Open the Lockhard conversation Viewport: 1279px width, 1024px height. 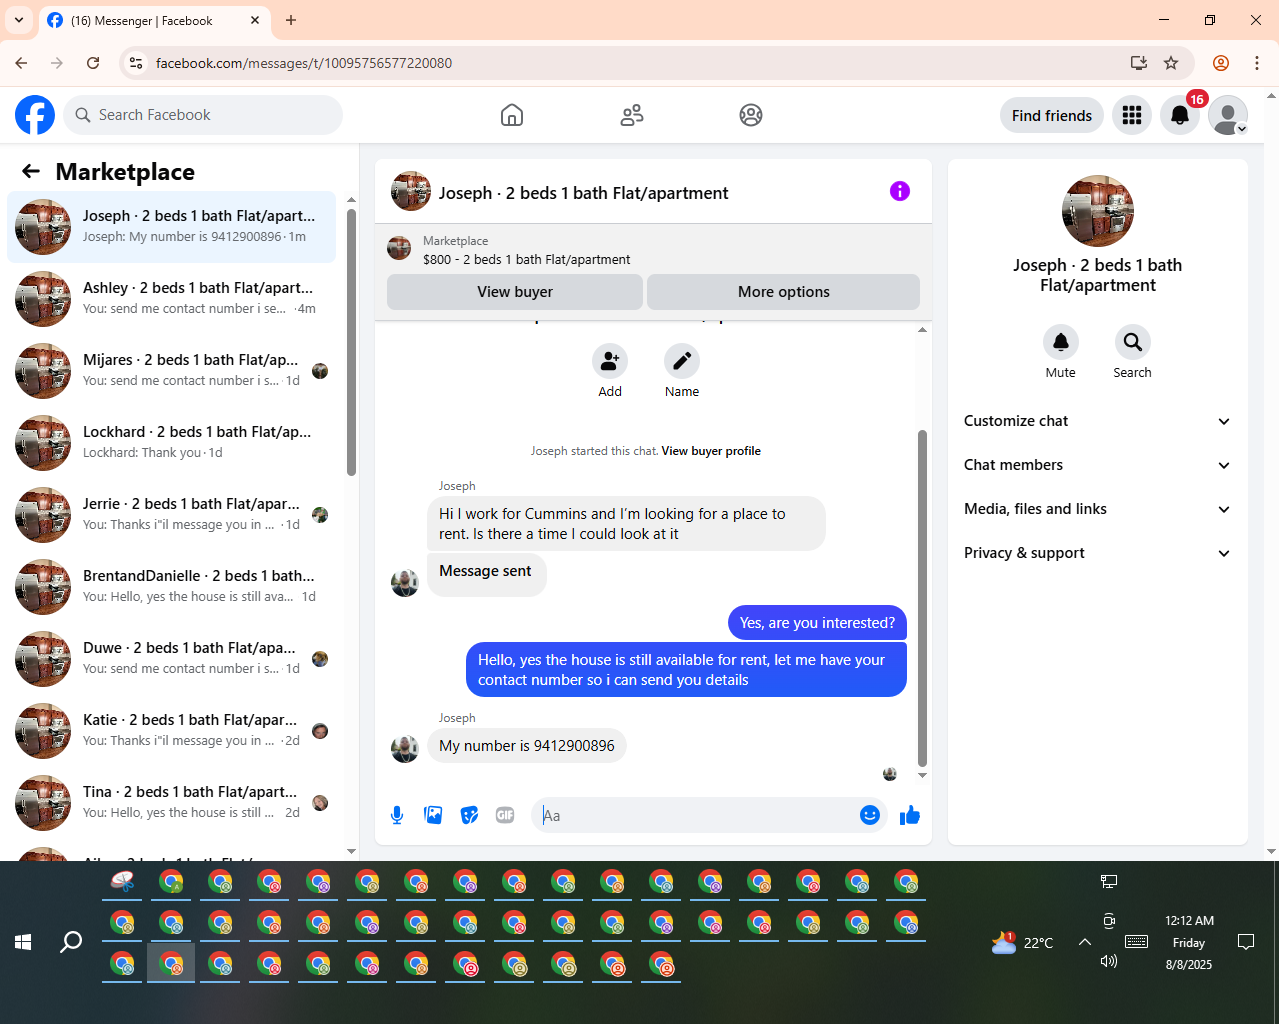172,443
